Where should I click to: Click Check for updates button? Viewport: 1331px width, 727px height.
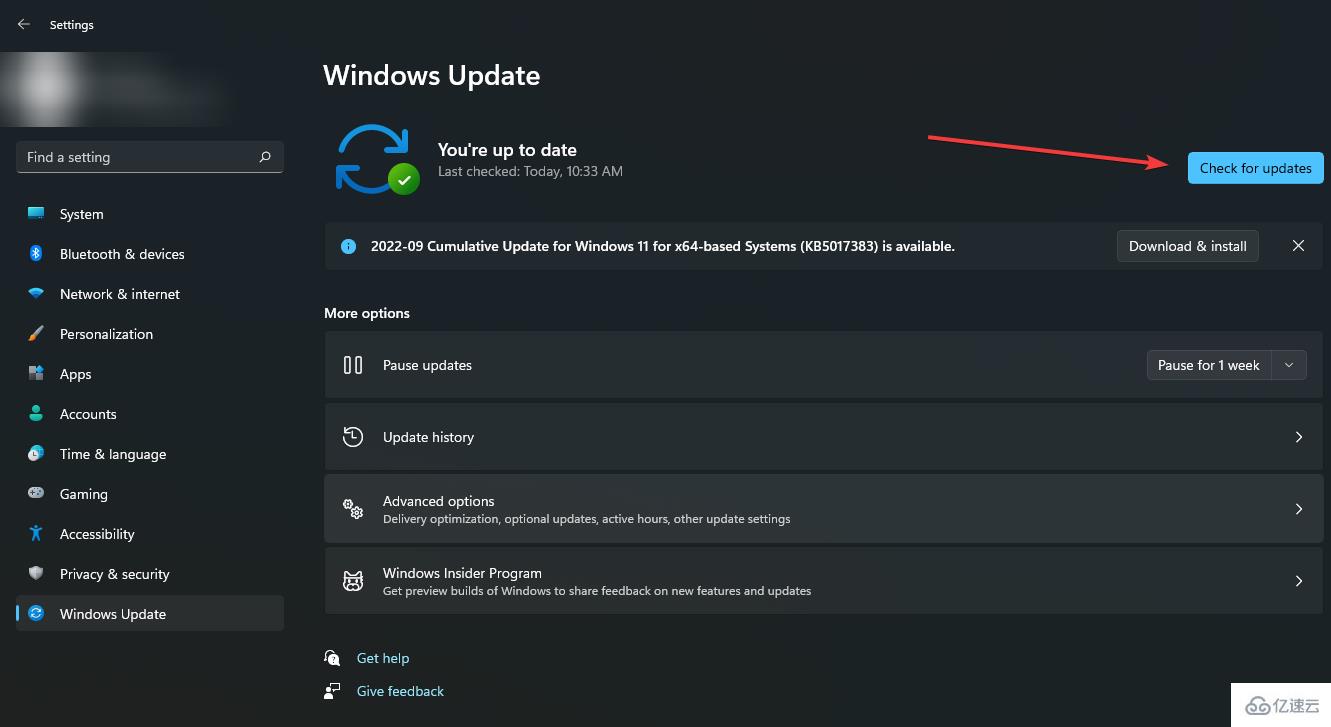[1255, 168]
